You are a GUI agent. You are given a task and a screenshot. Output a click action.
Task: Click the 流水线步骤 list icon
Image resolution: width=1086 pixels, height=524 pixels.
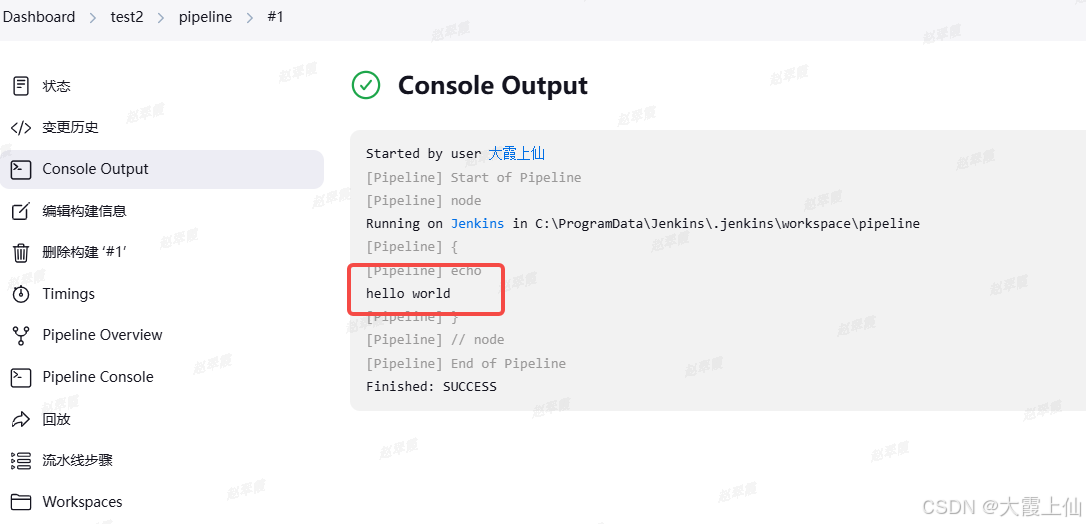point(21,460)
